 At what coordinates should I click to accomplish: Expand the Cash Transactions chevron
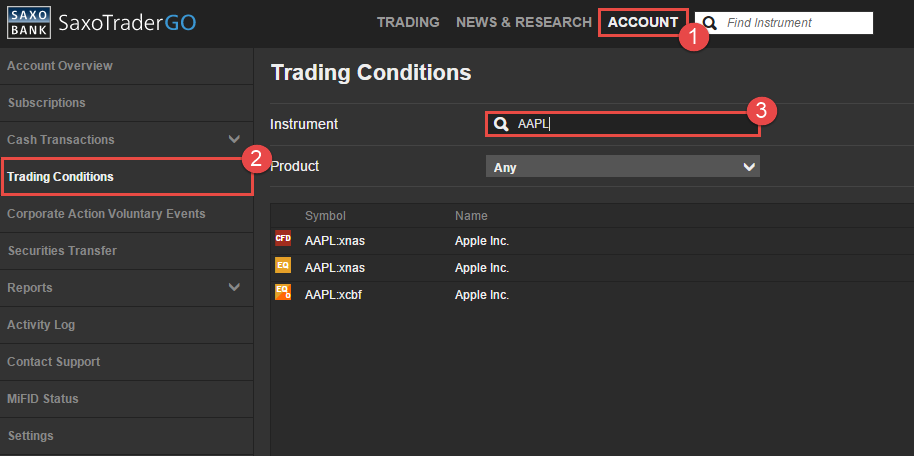click(234, 139)
